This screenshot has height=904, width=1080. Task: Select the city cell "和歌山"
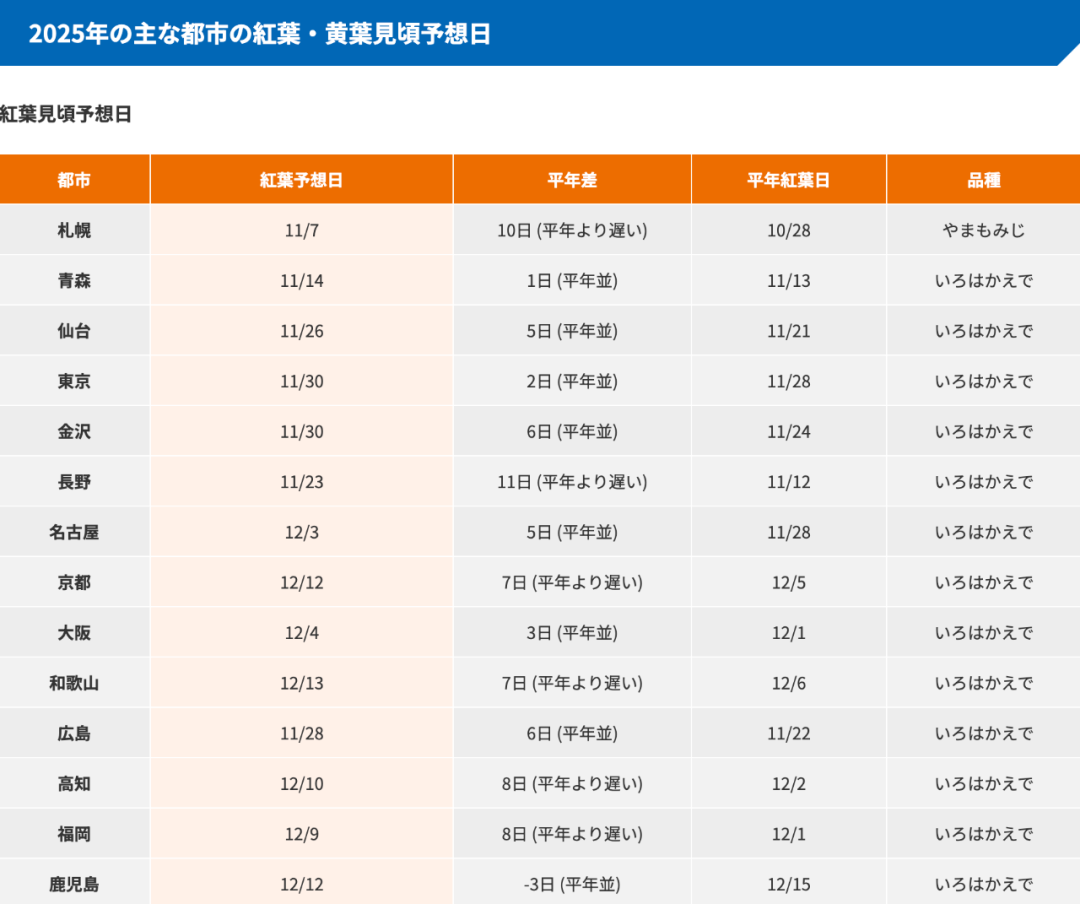(x=74, y=683)
